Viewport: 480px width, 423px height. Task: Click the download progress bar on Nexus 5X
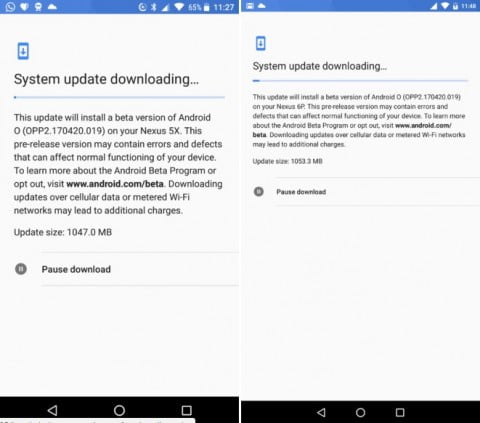(119, 97)
